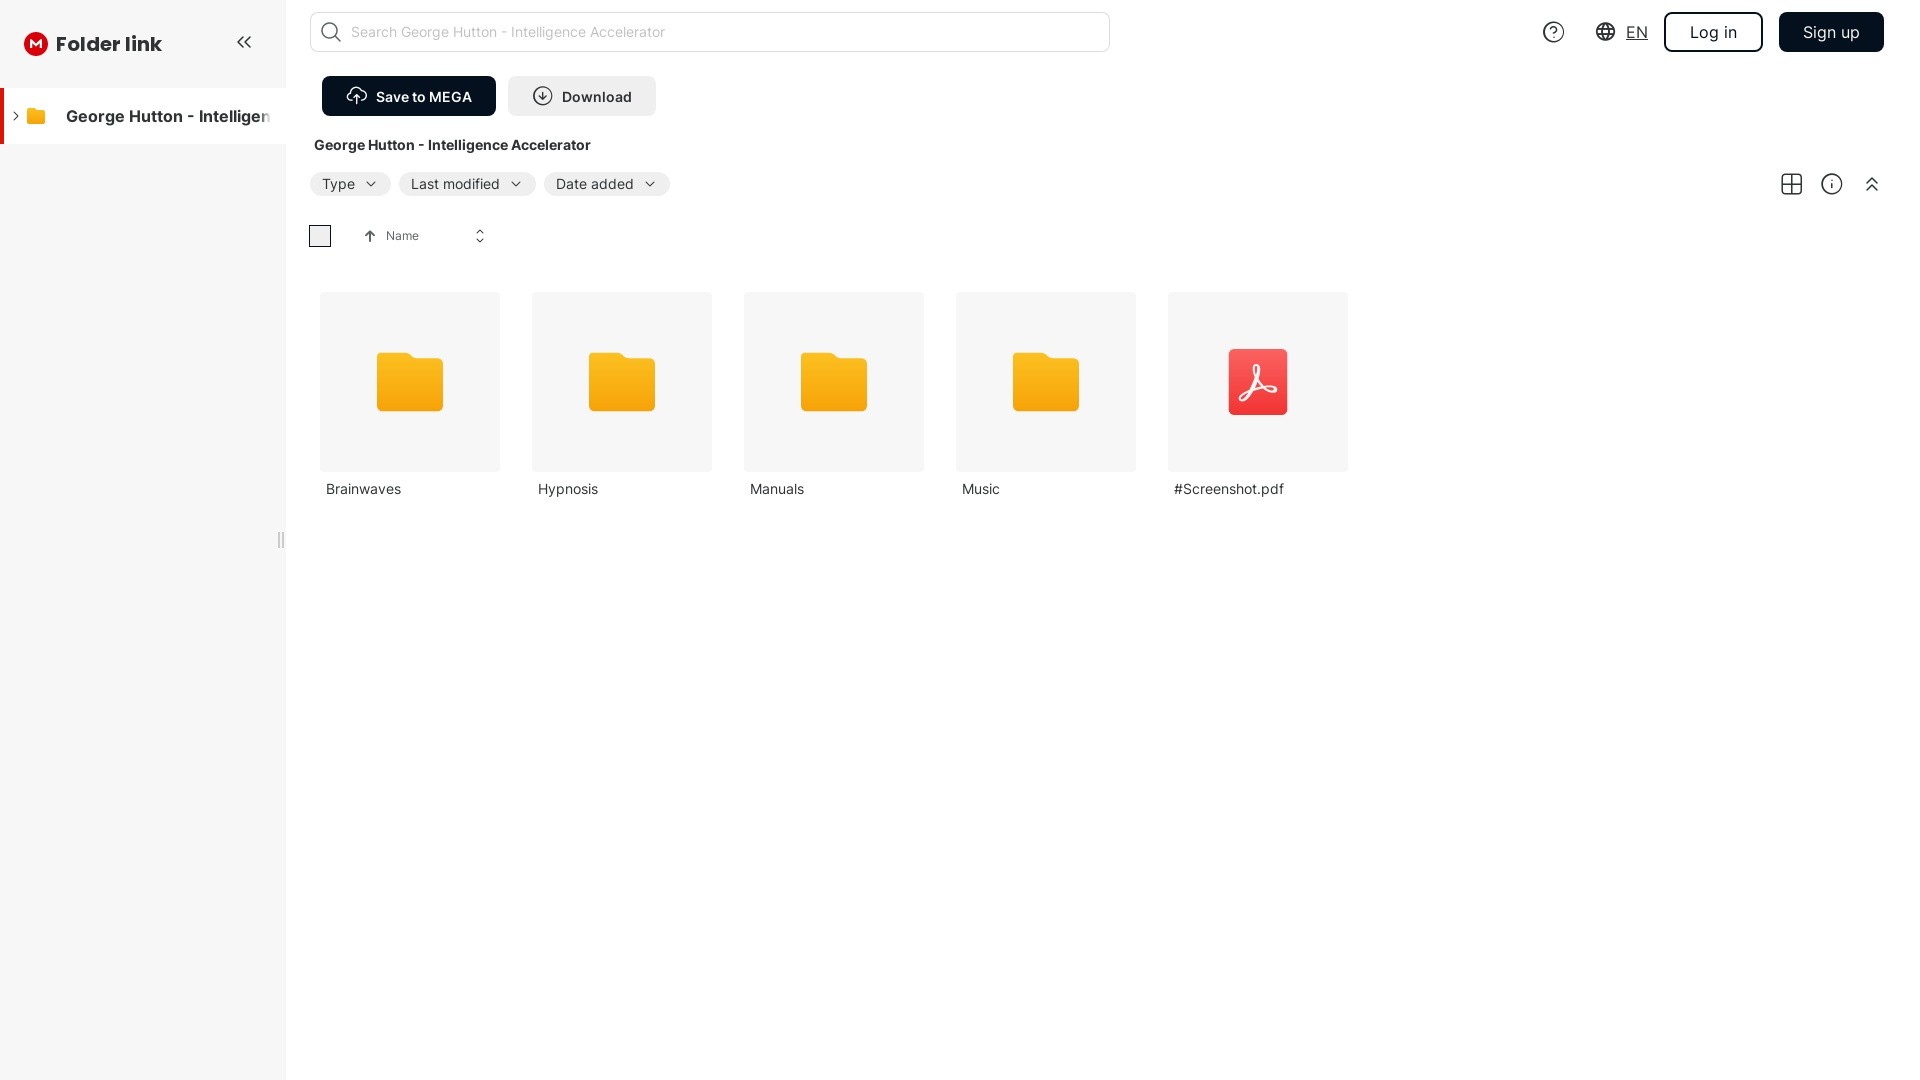1920x1080 pixels.
Task: Tick the select all checkbox
Action: tap(320, 236)
